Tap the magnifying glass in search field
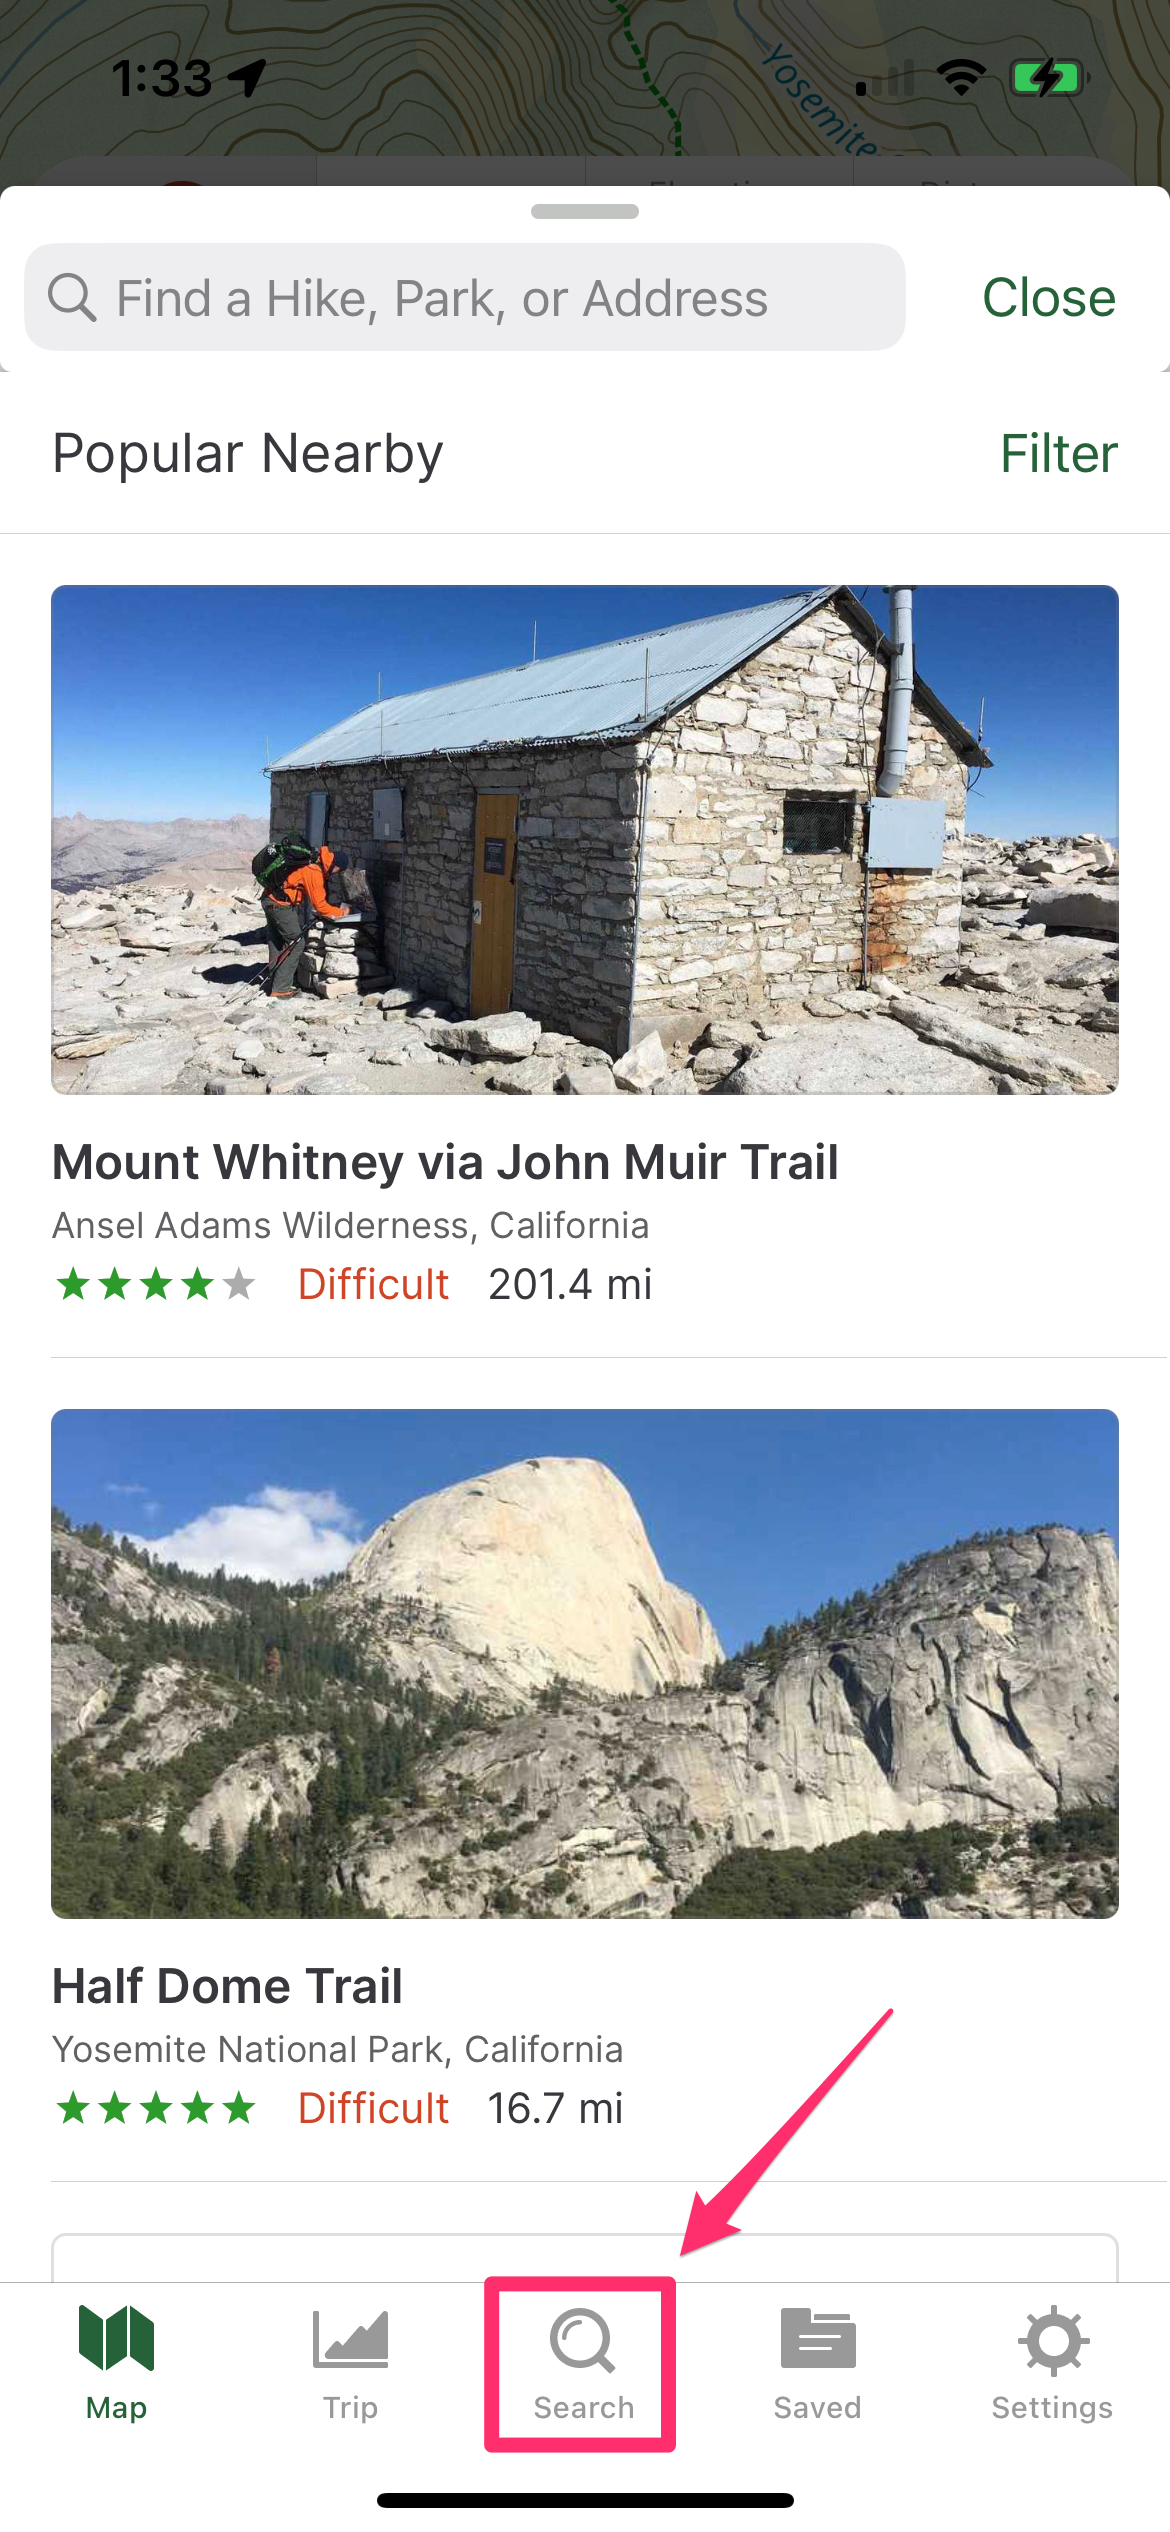 point(72,297)
